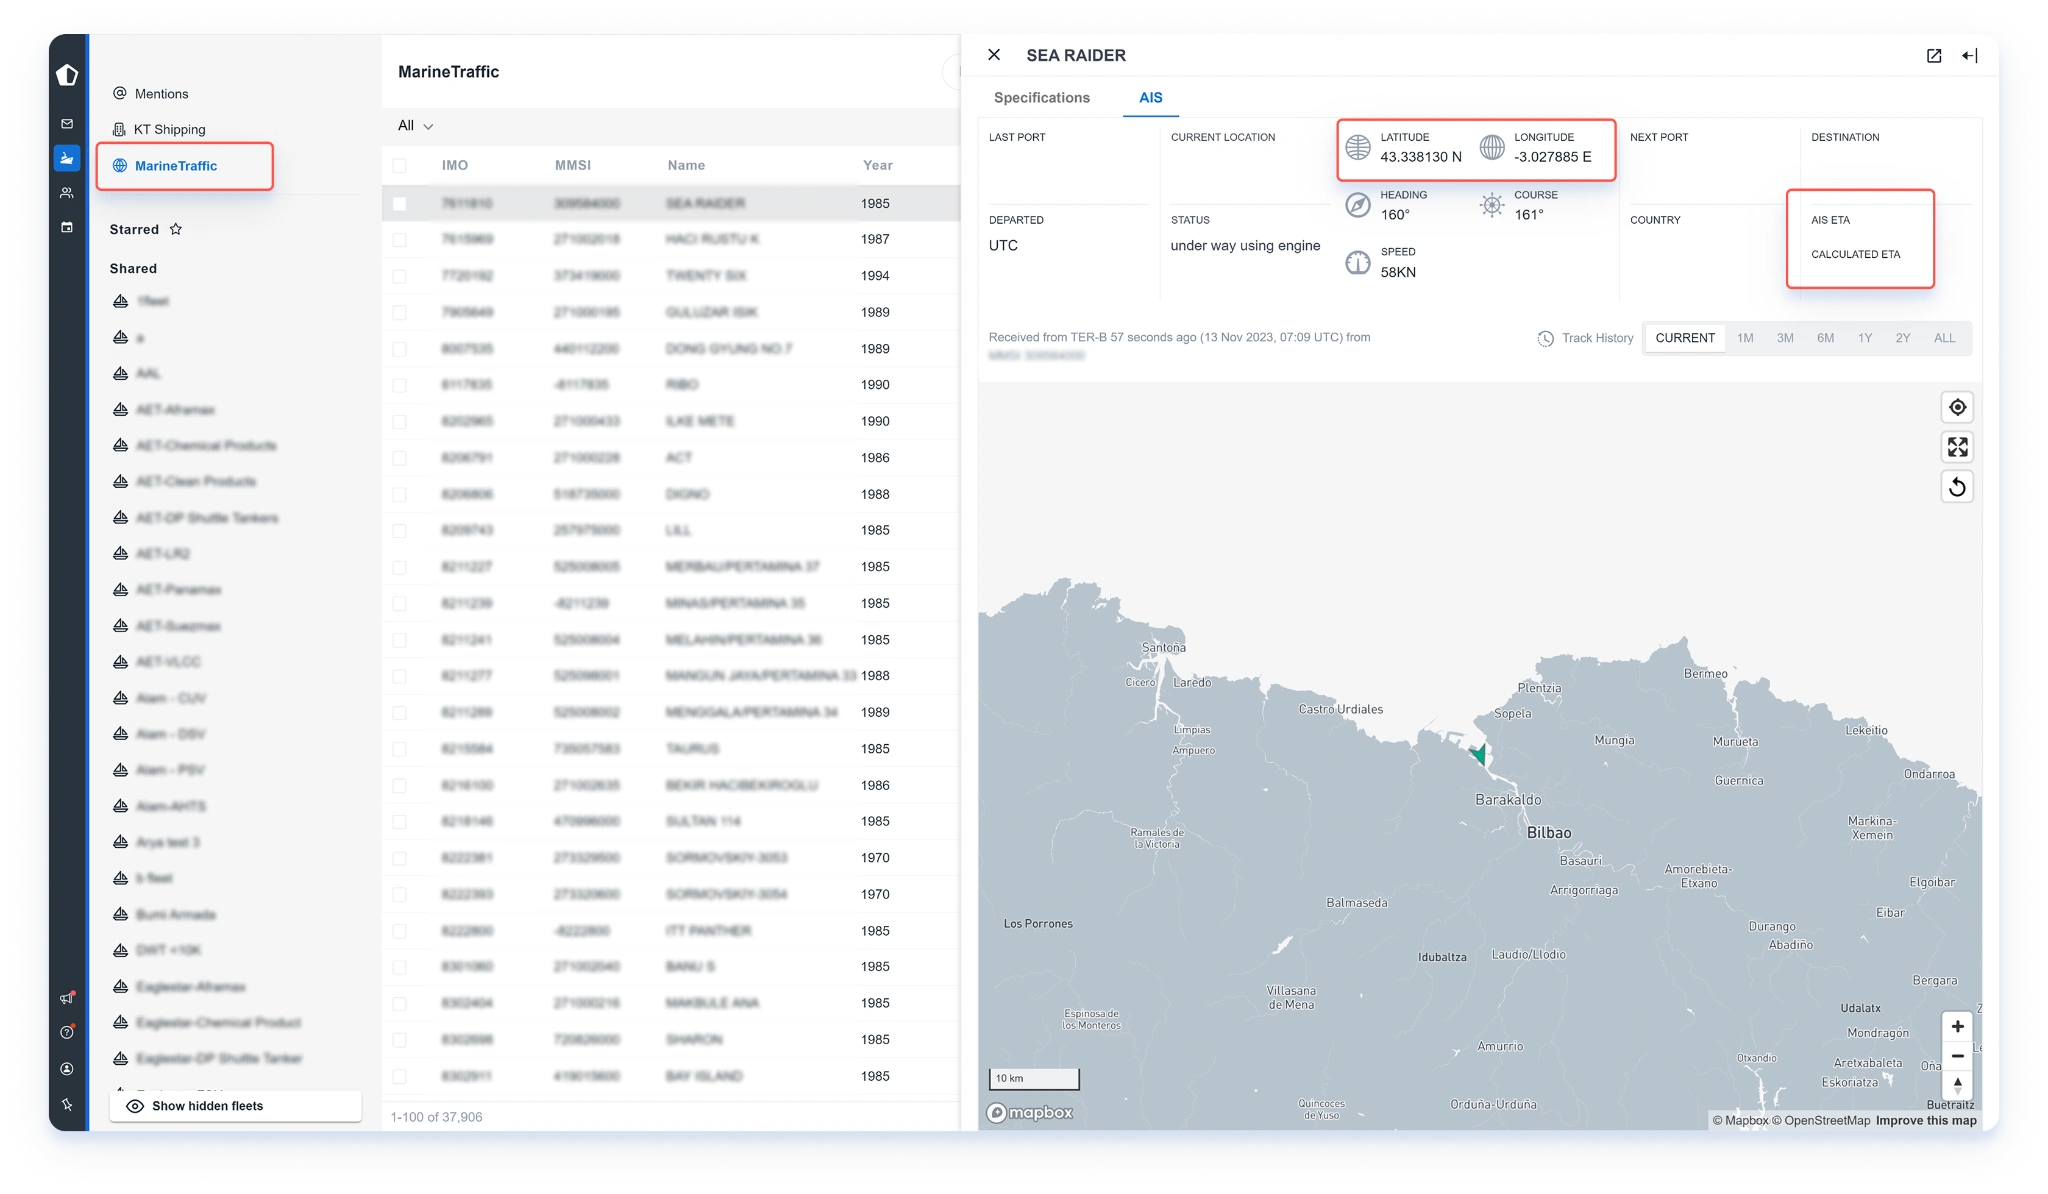Zoom in on the map

(1957, 1027)
